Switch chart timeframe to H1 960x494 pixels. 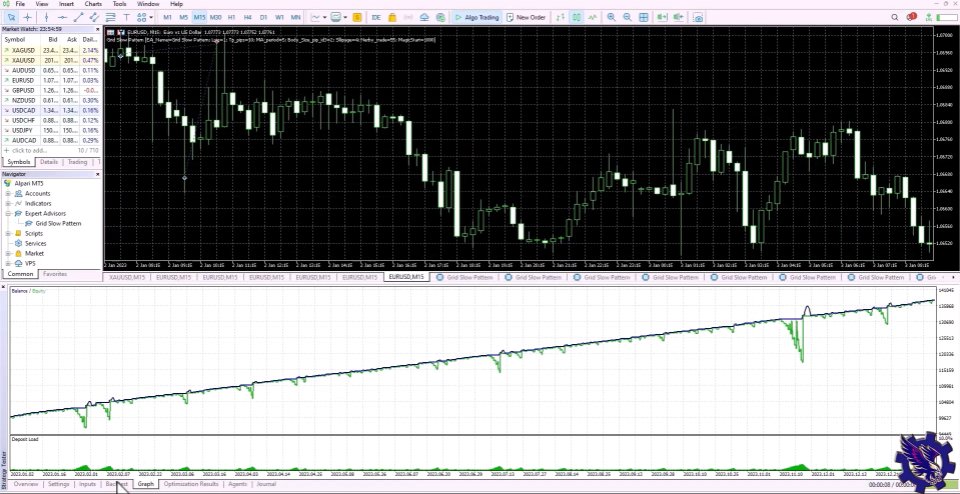(x=231, y=17)
